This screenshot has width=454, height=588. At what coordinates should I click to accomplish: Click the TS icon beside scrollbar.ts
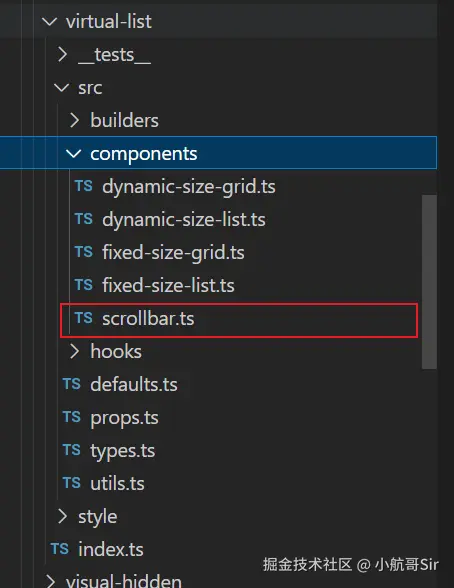(x=84, y=318)
